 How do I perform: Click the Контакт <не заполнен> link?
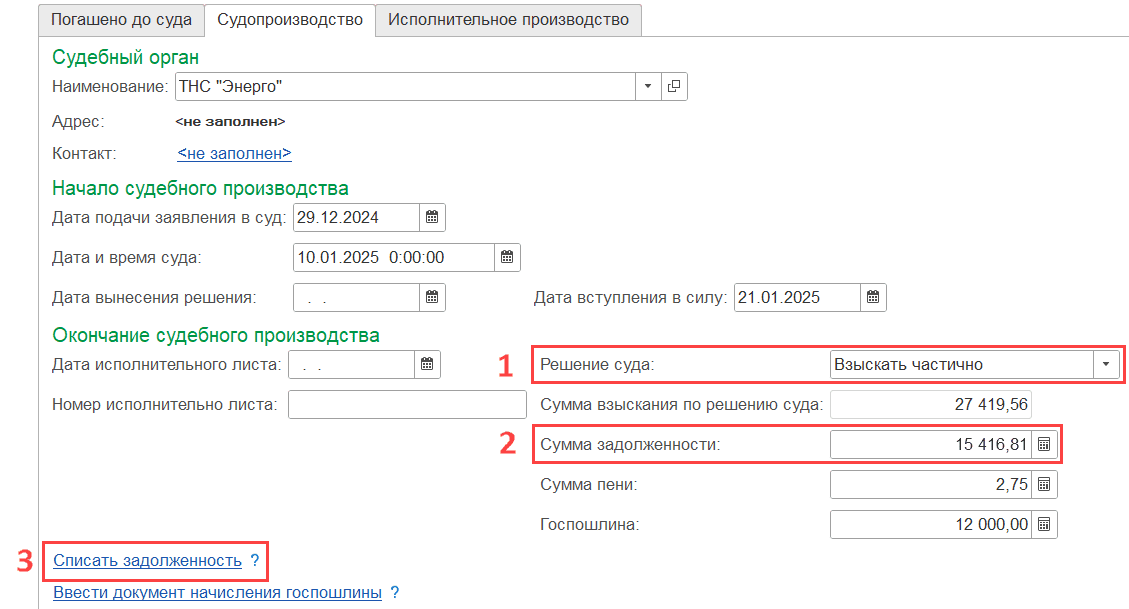point(234,154)
